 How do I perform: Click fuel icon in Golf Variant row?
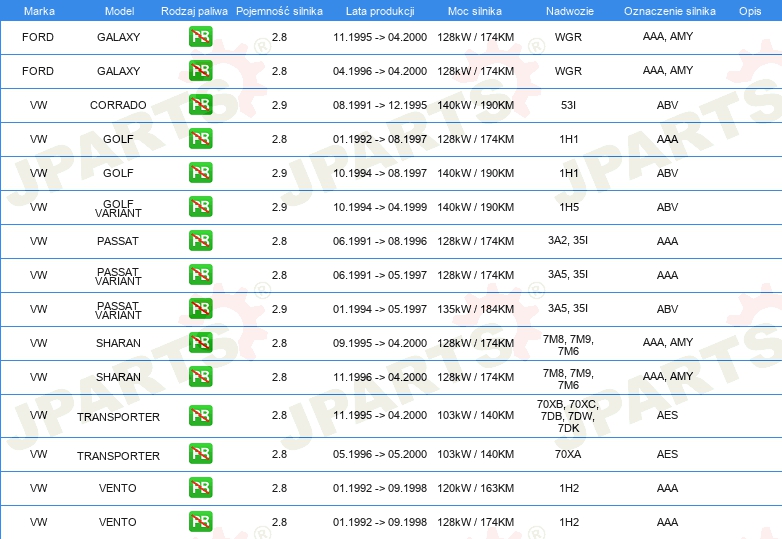(x=200, y=206)
